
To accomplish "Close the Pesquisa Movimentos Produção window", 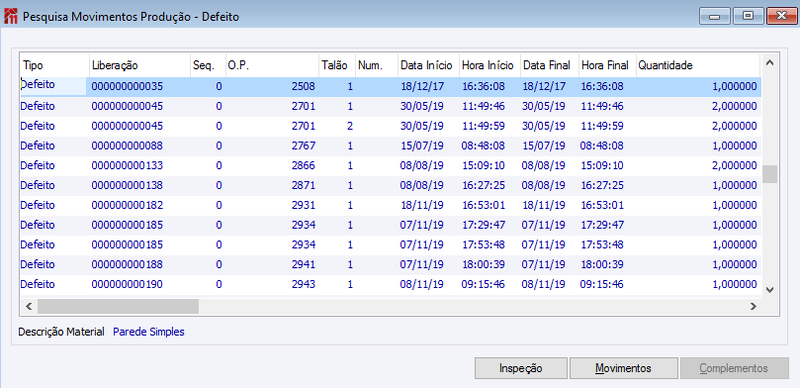I will (x=781, y=17).
